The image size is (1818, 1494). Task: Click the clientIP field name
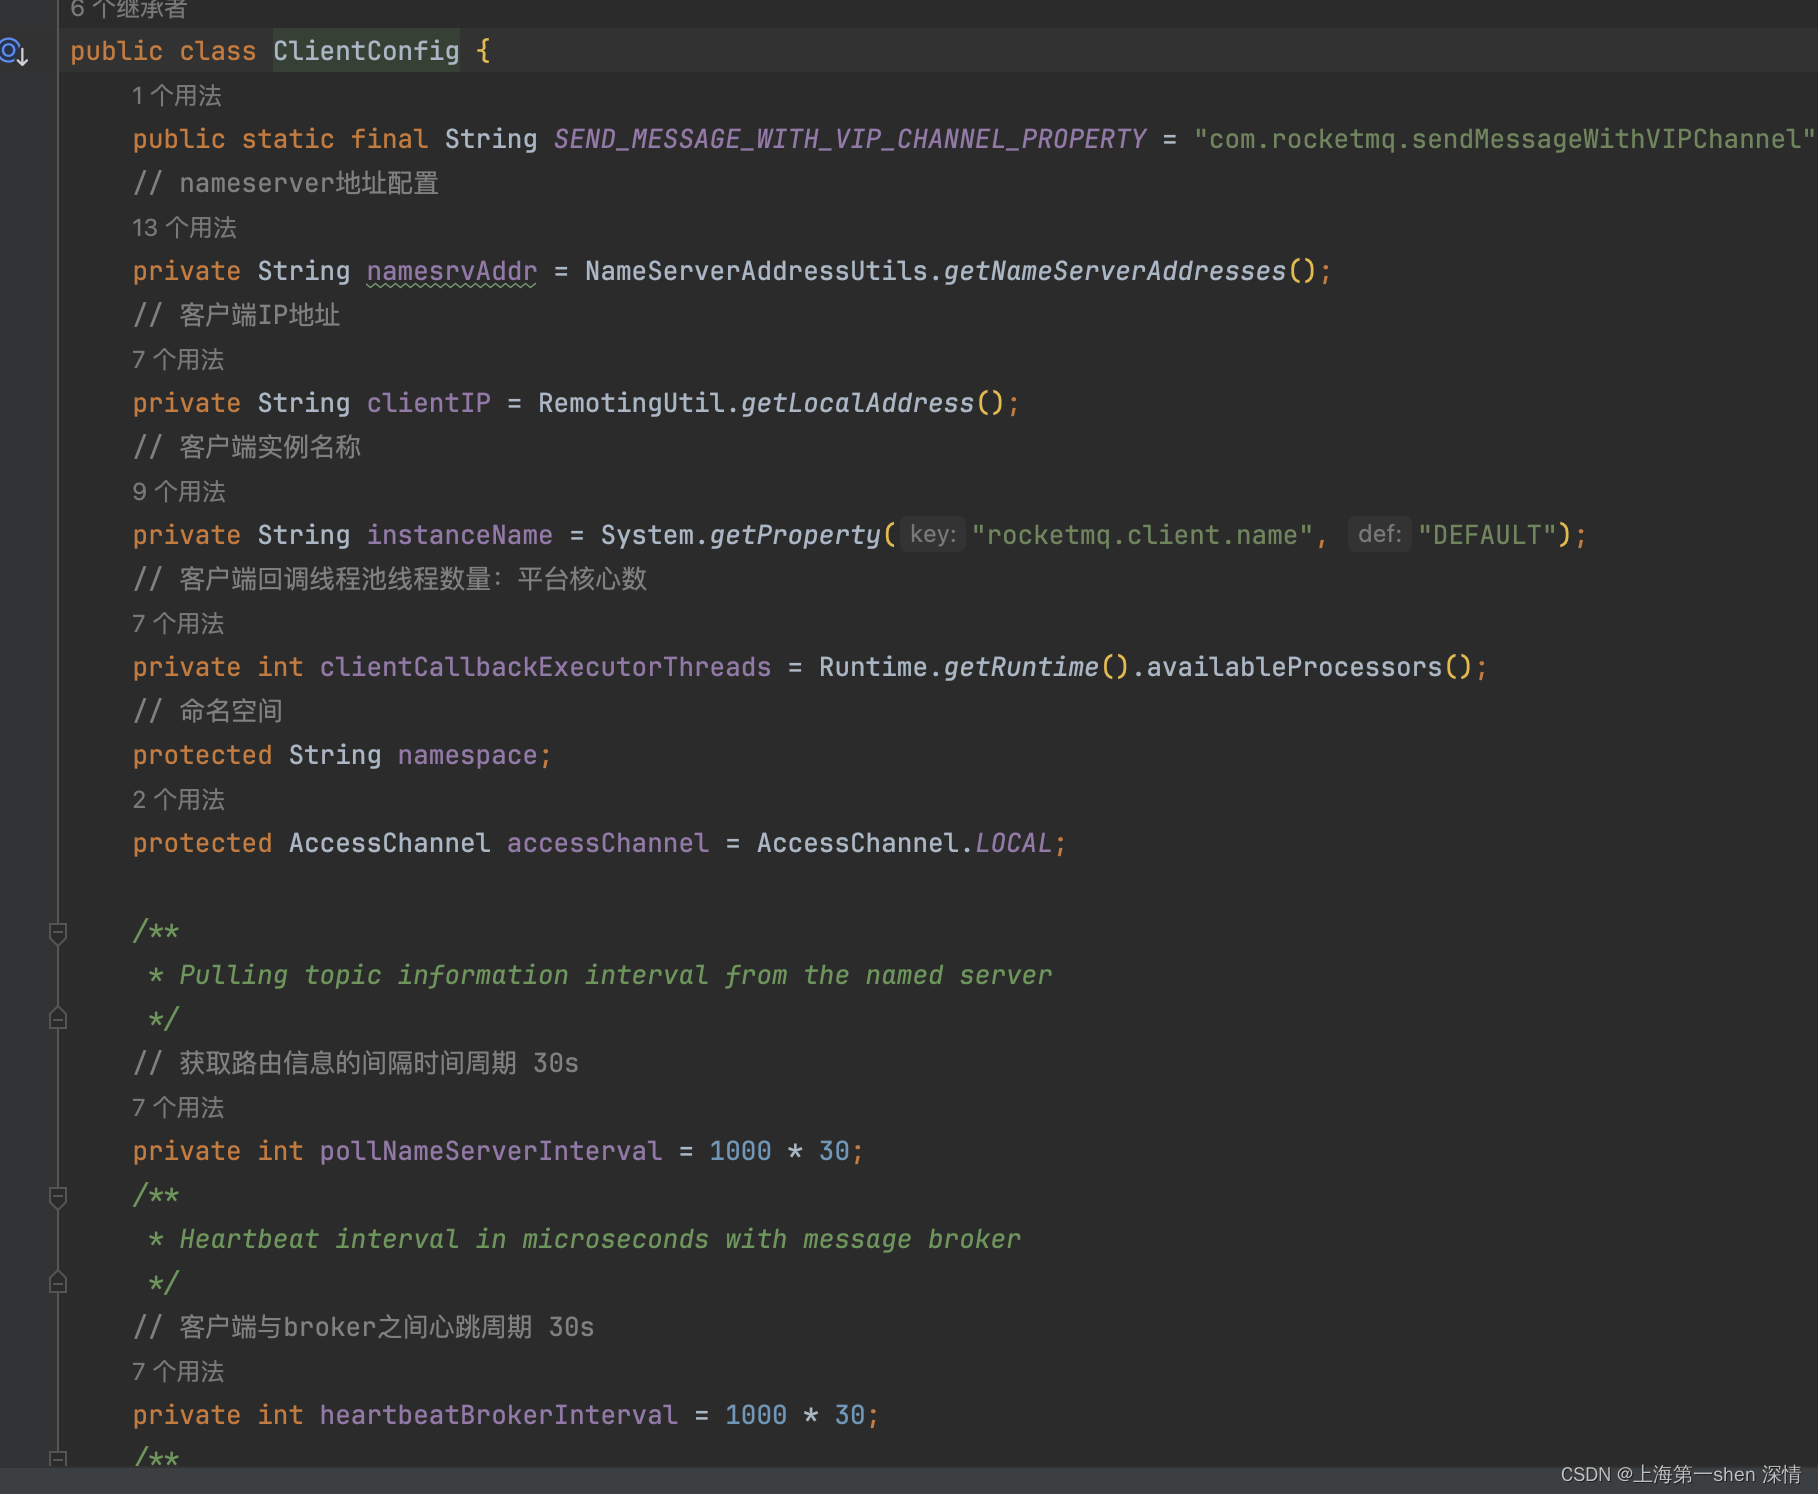pos(429,403)
